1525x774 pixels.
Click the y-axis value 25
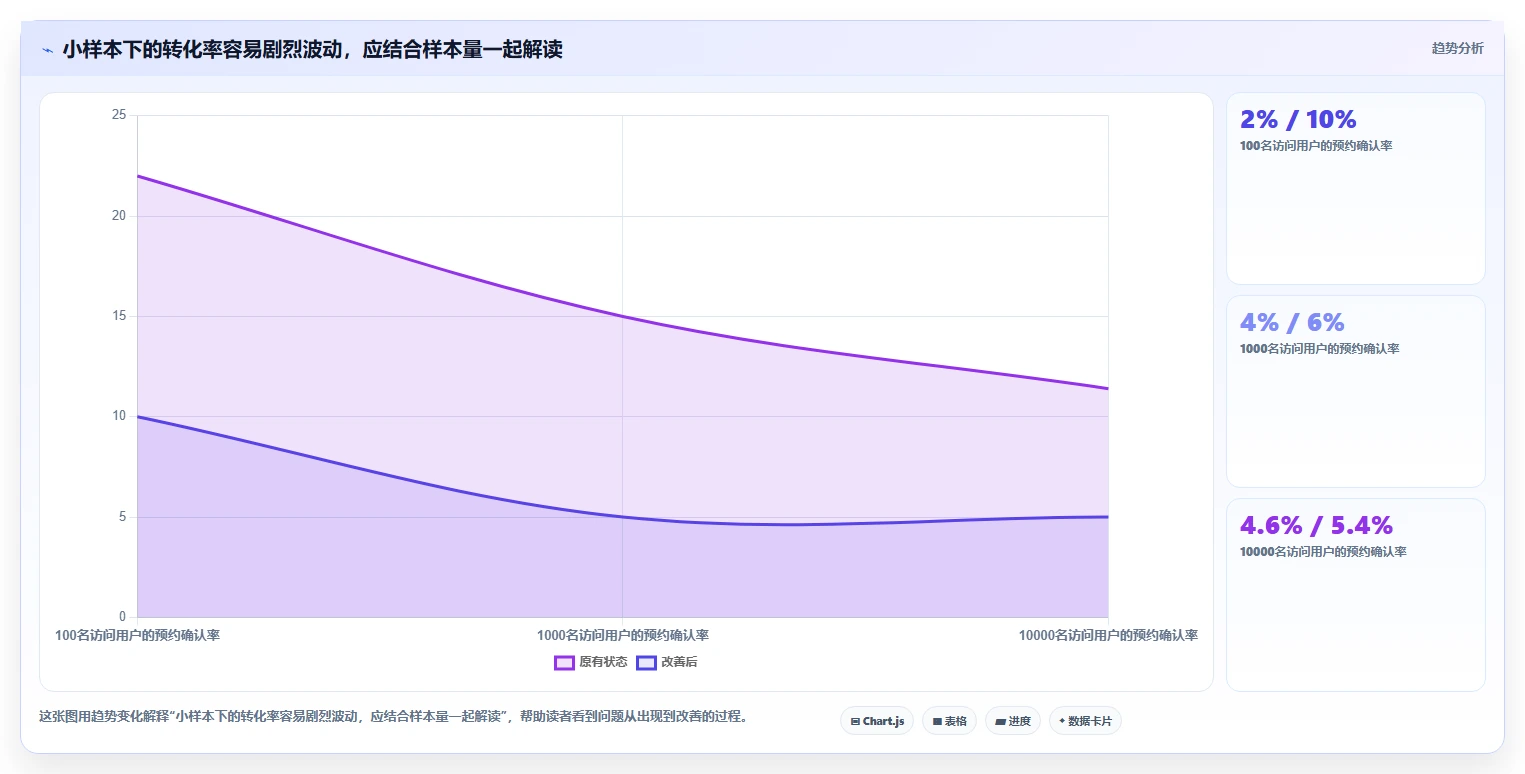119,115
